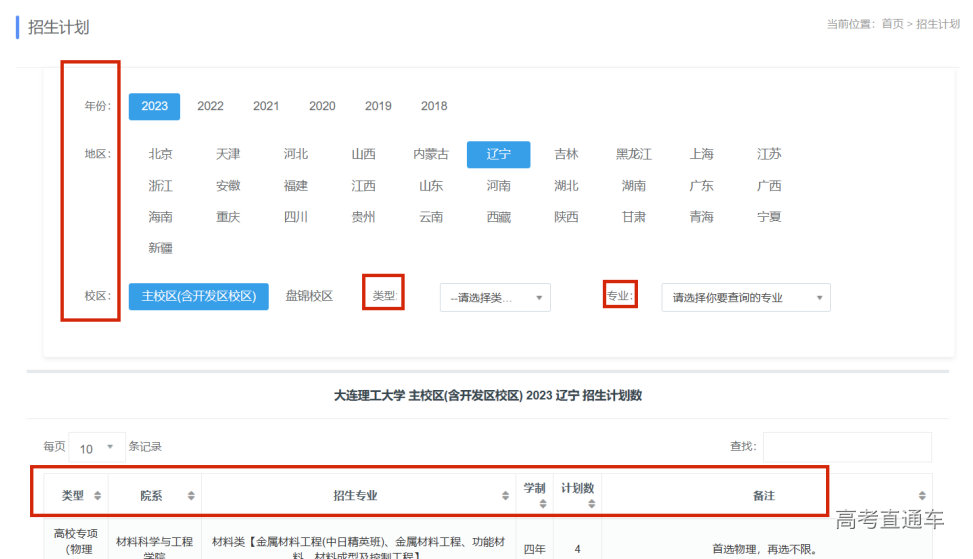The image size is (973, 559).
Task: Sort table by 院系 column arrows
Action: [x=191, y=496]
